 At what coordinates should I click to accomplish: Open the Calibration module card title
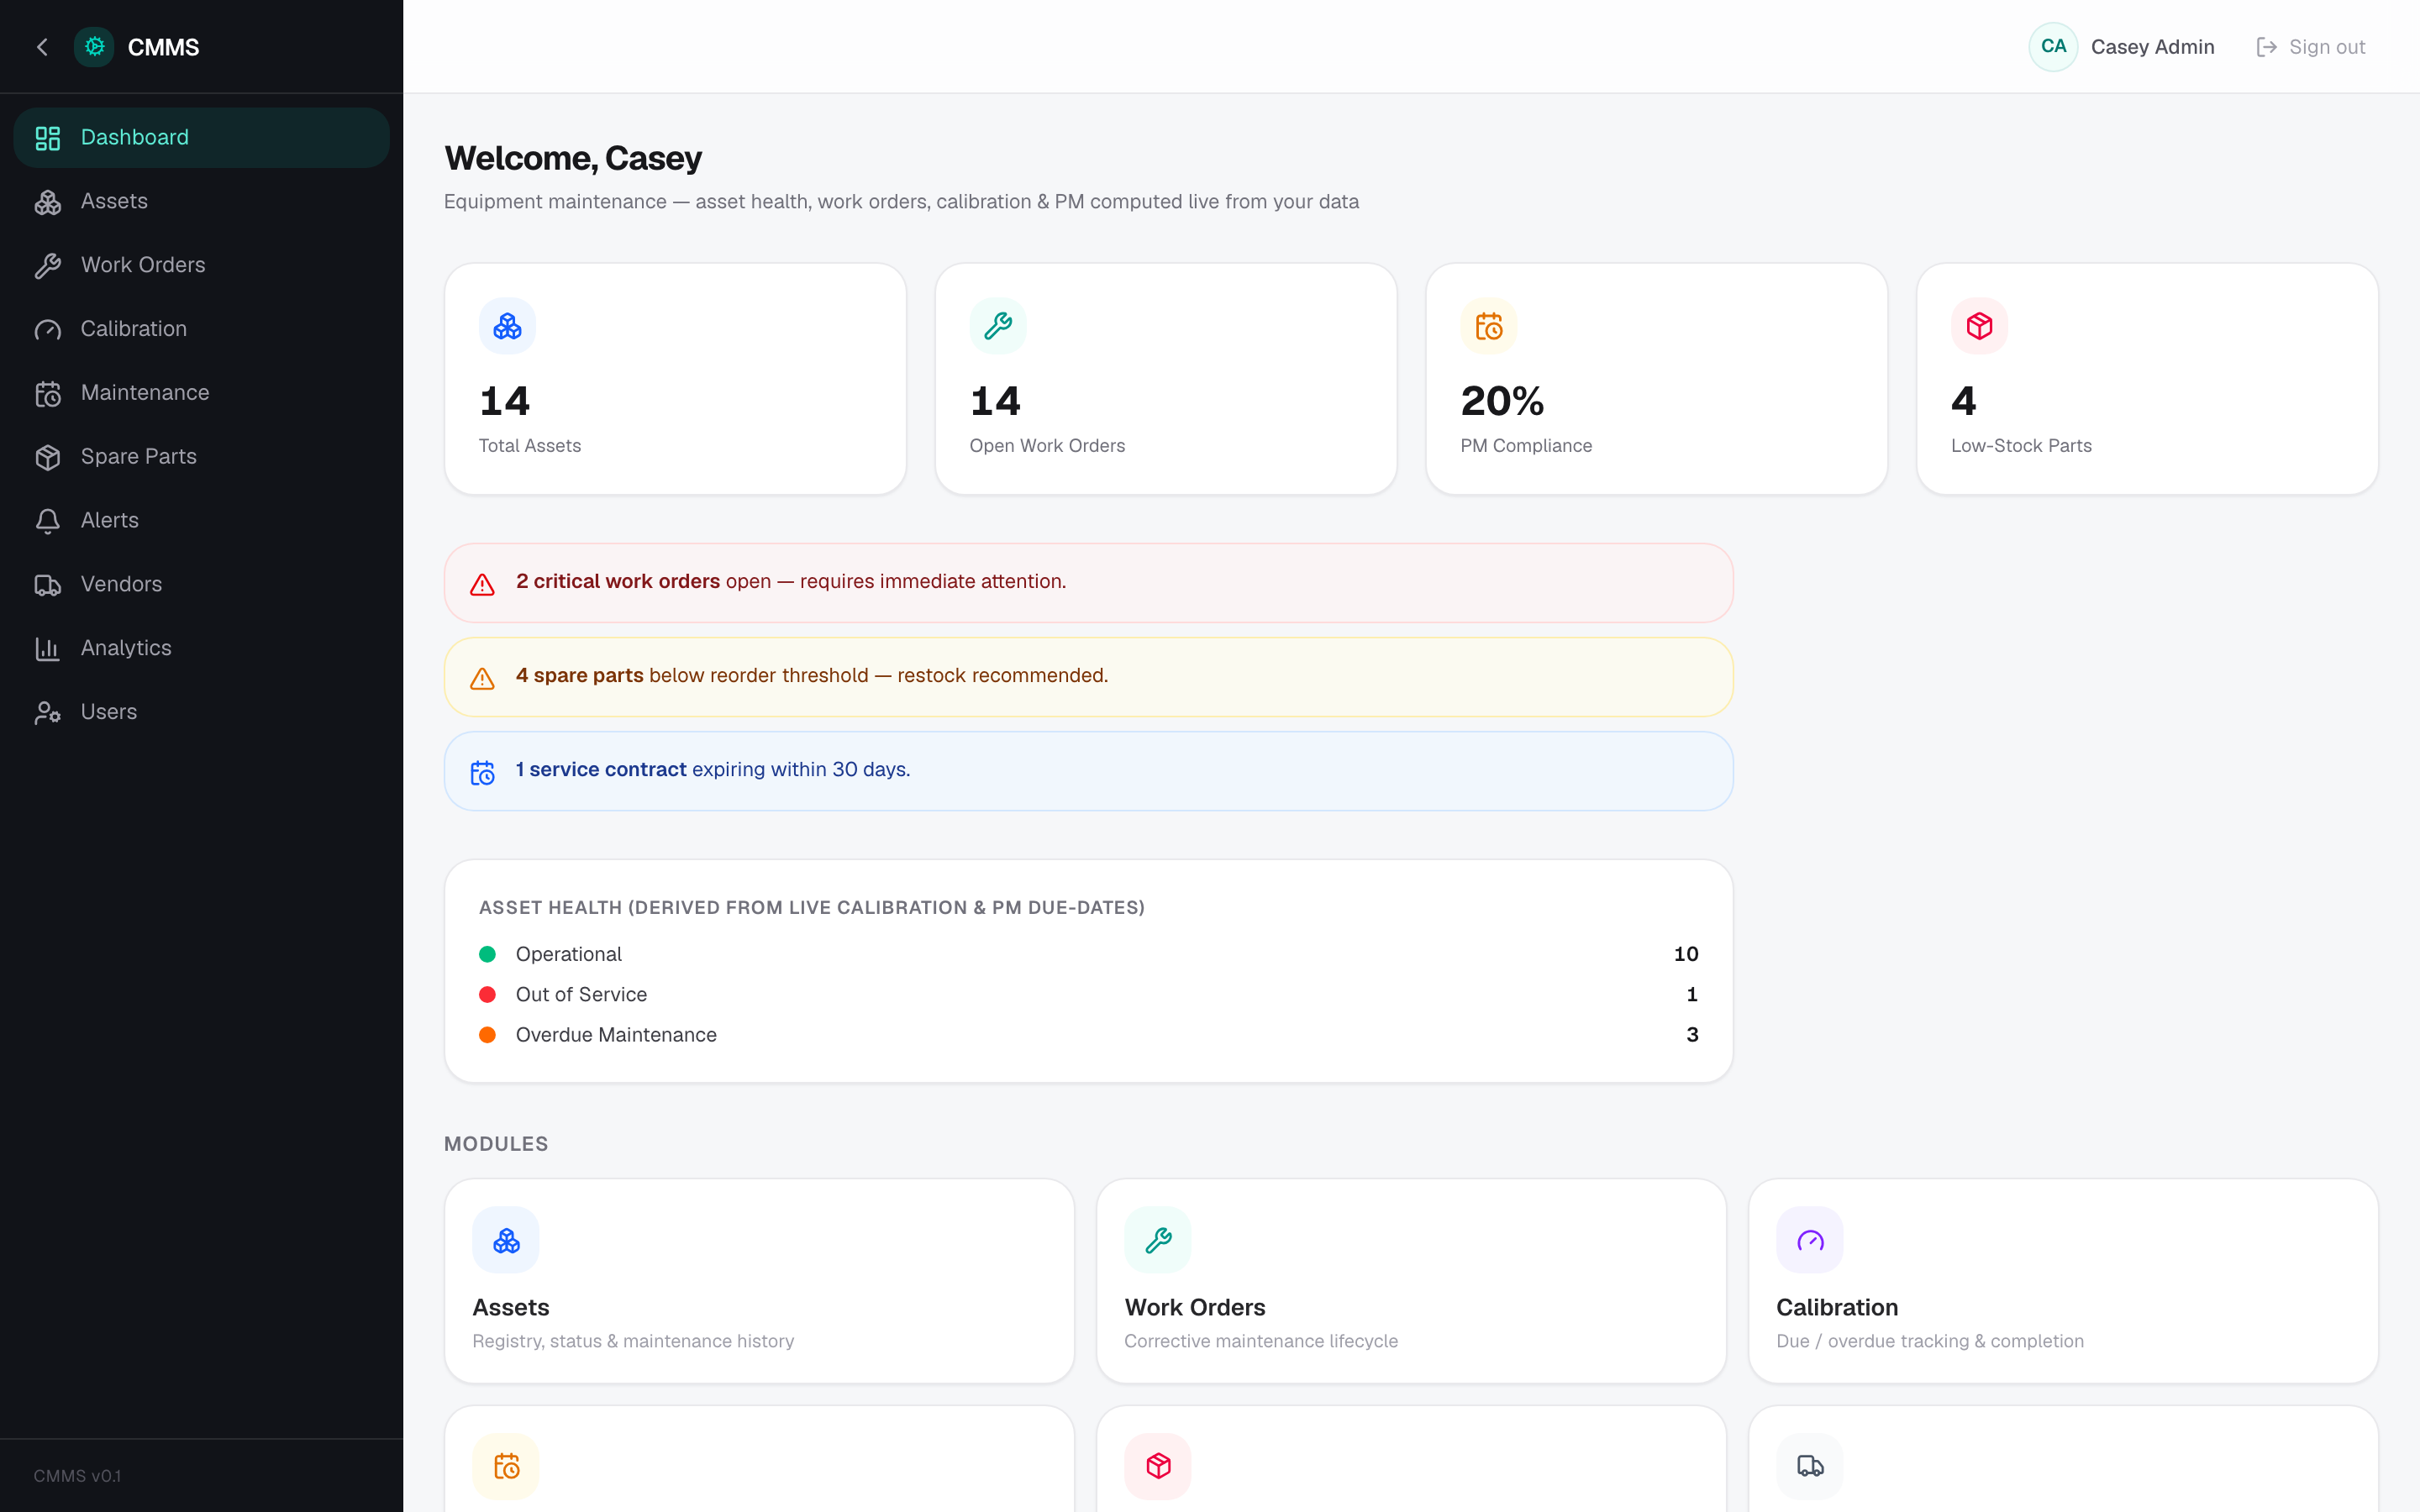tap(1837, 1308)
